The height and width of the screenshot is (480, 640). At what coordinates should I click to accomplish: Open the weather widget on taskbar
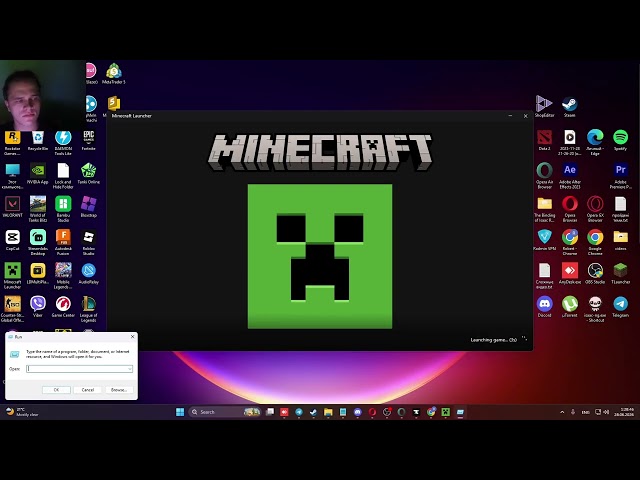click(22, 412)
